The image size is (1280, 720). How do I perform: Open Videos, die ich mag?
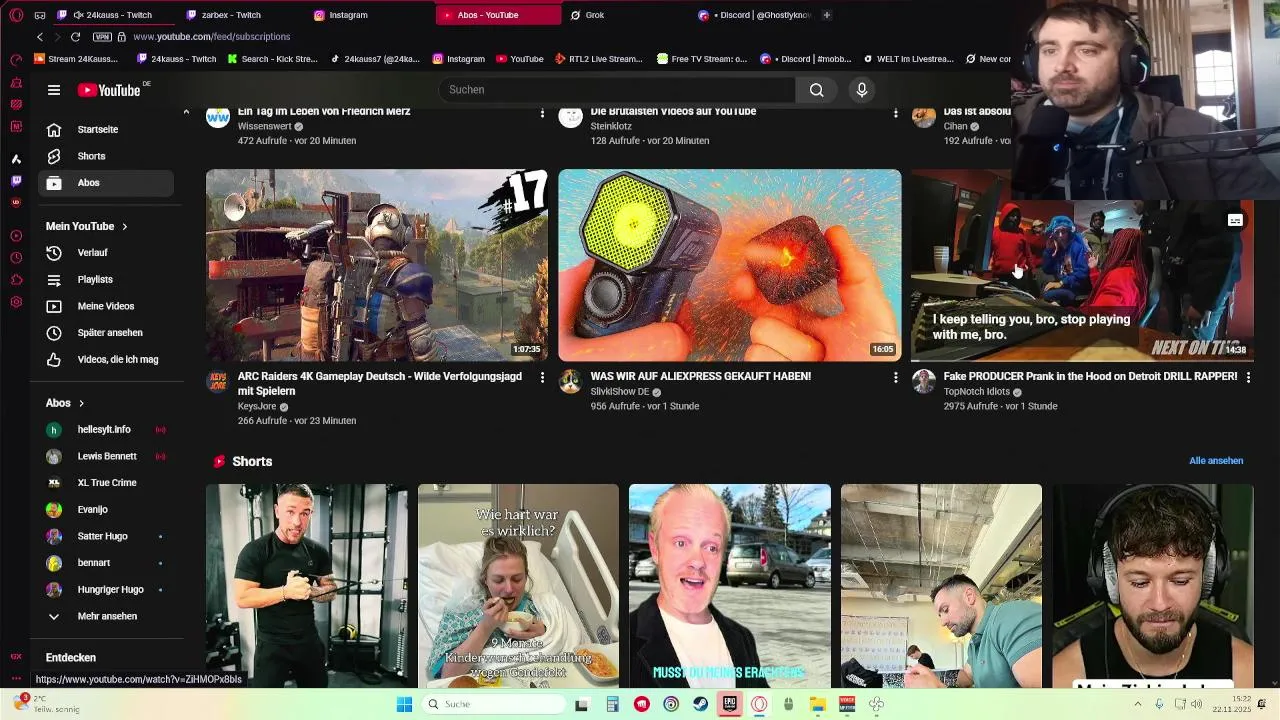pyautogui.click(x=106, y=359)
